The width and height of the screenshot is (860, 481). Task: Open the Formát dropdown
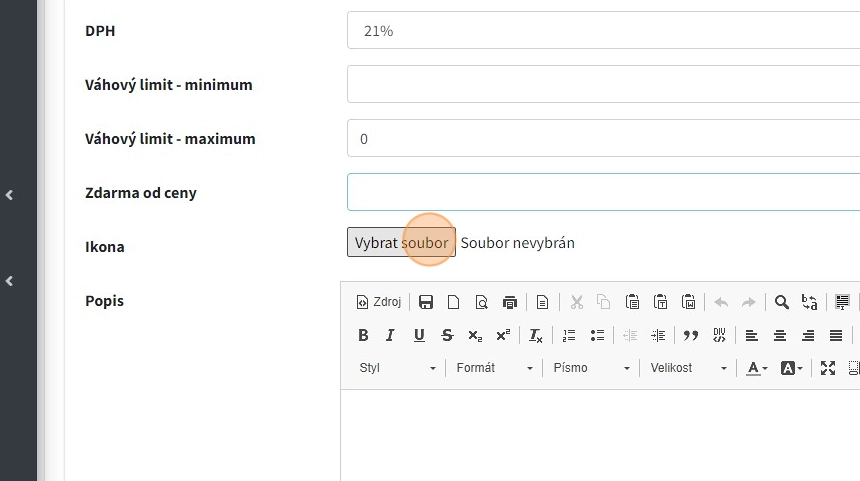(494, 368)
